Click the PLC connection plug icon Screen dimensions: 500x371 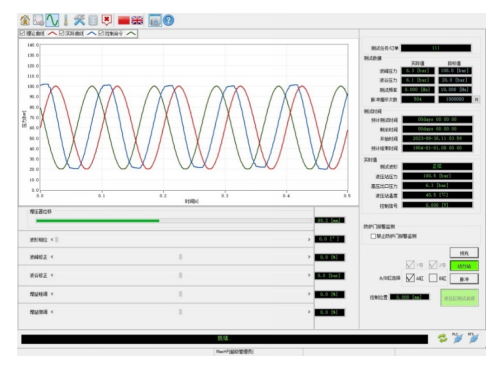coord(457,338)
